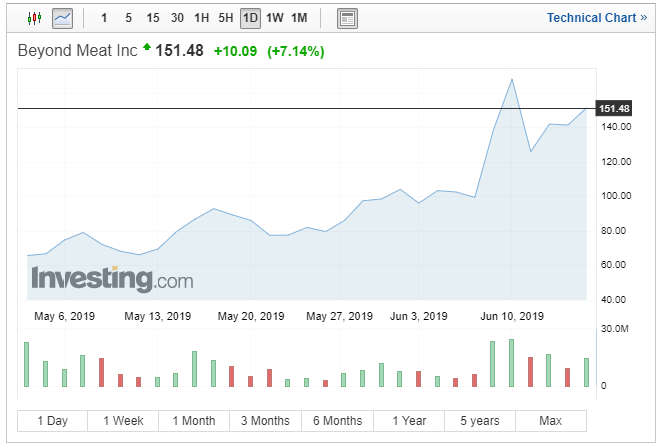
Task: Select the 1W interval
Action: (275, 18)
